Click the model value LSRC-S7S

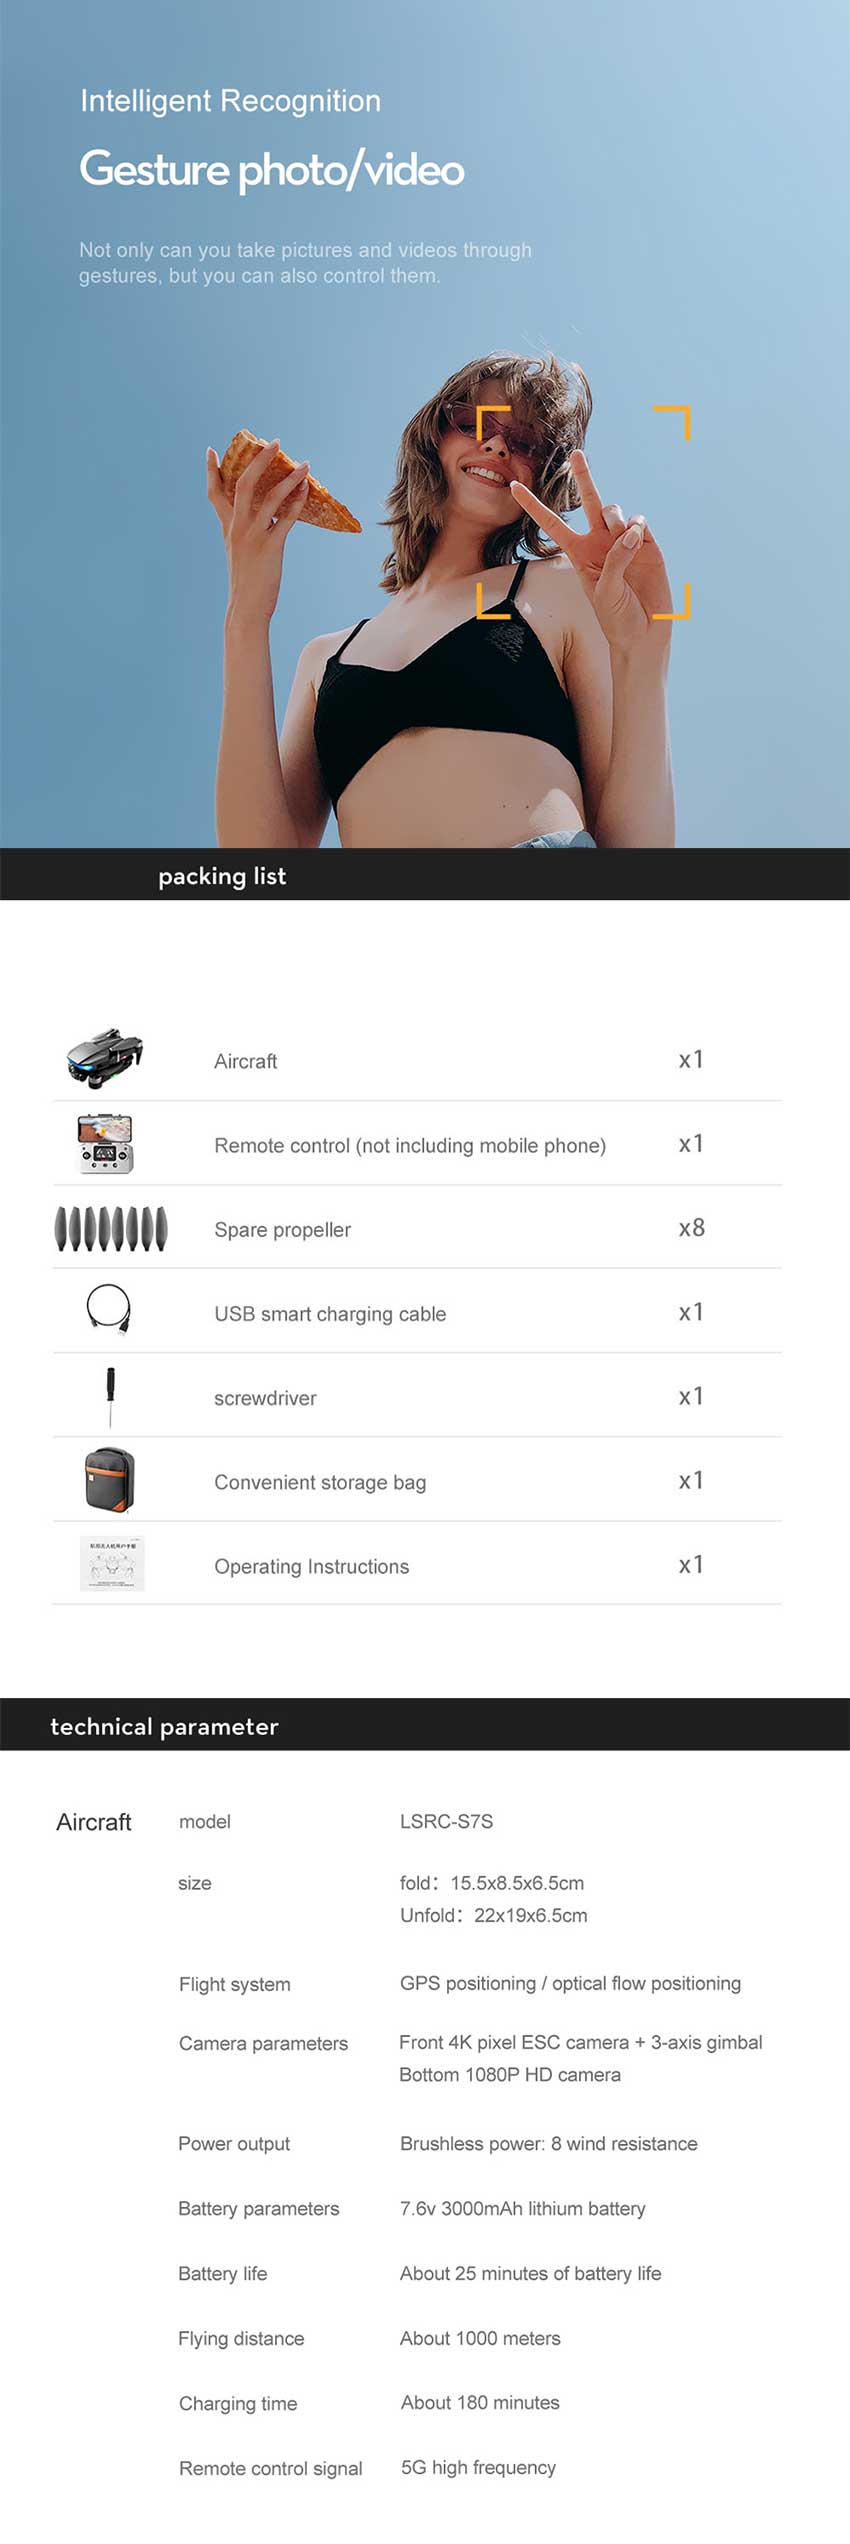click(446, 1821)
